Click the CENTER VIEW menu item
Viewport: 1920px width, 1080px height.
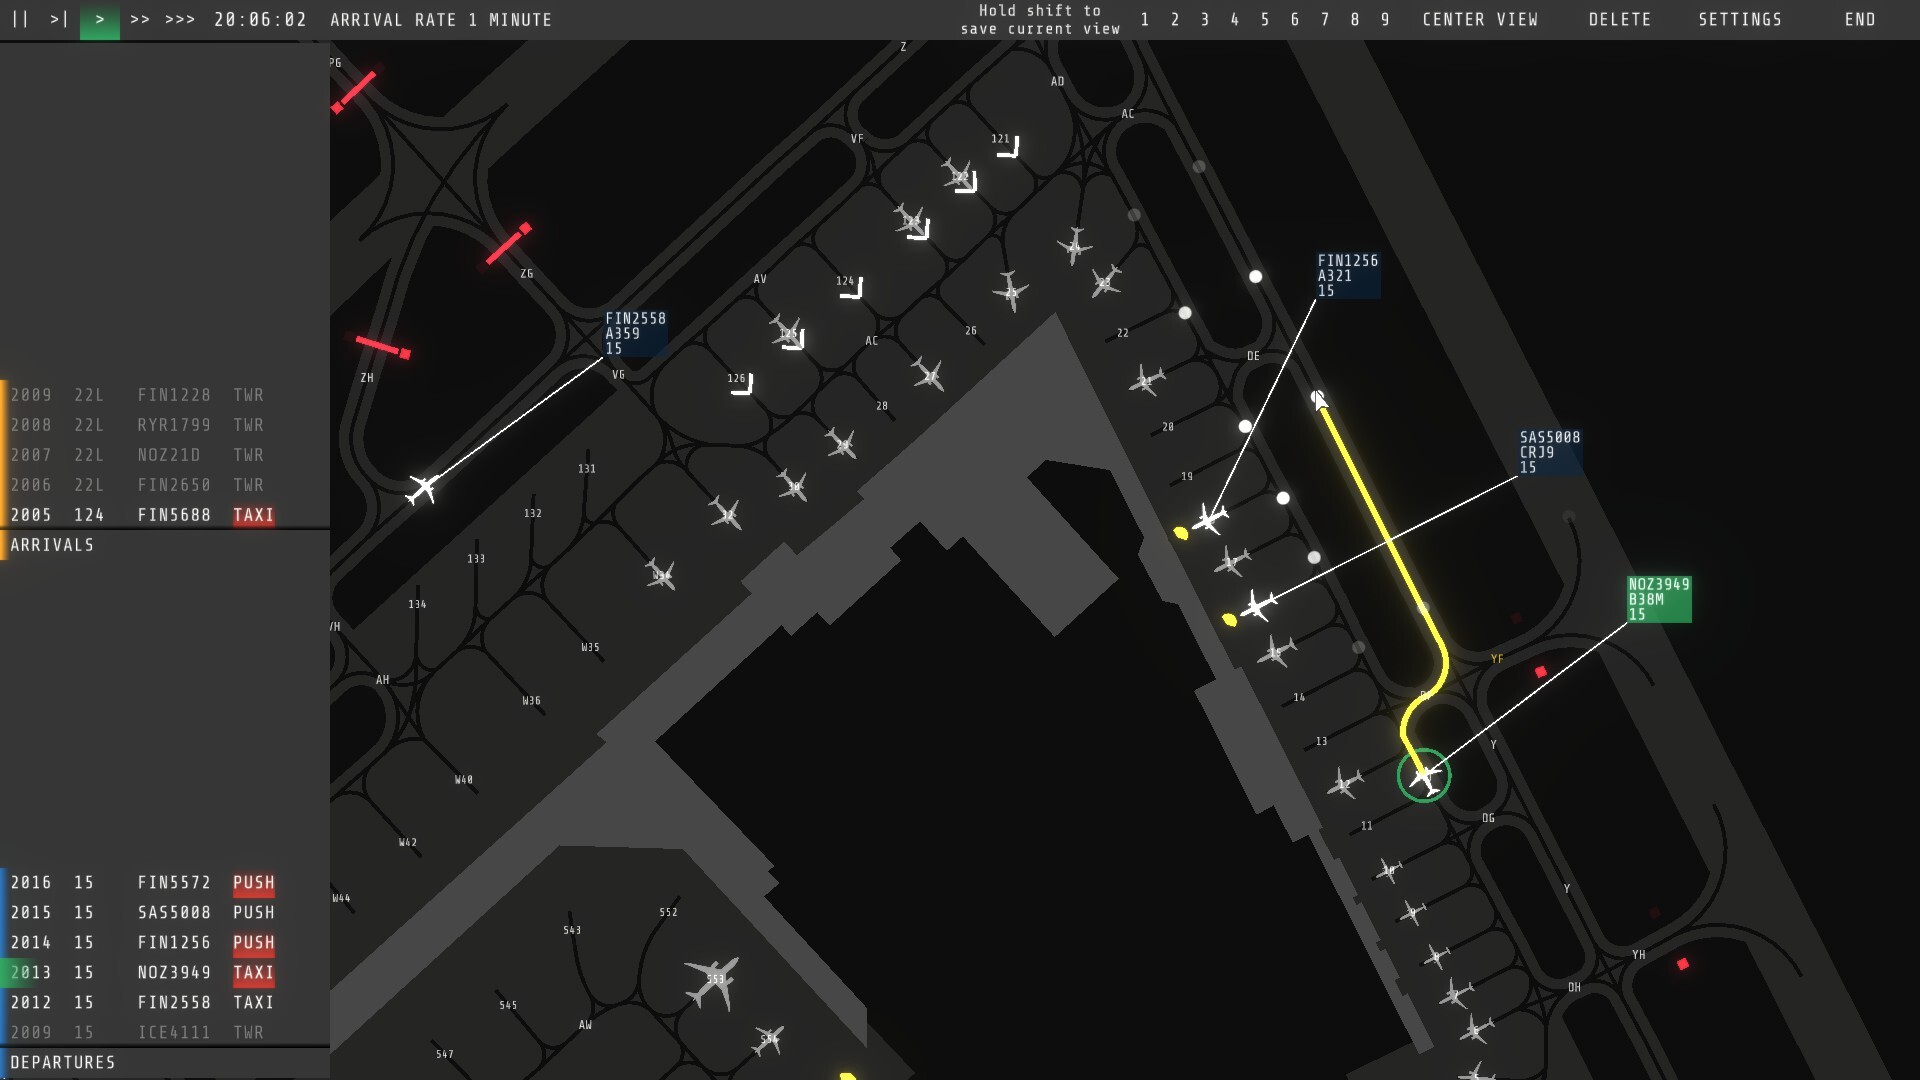coord(1480,19)
